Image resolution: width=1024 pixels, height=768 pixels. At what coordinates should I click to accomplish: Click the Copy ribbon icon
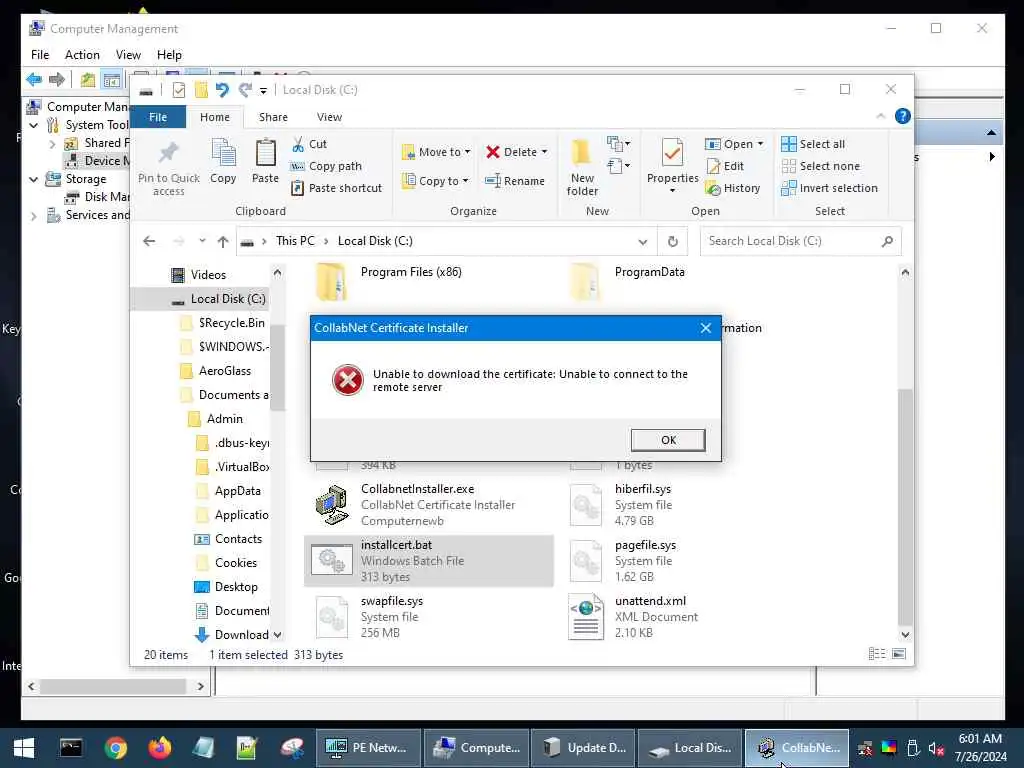coord(223,153)
